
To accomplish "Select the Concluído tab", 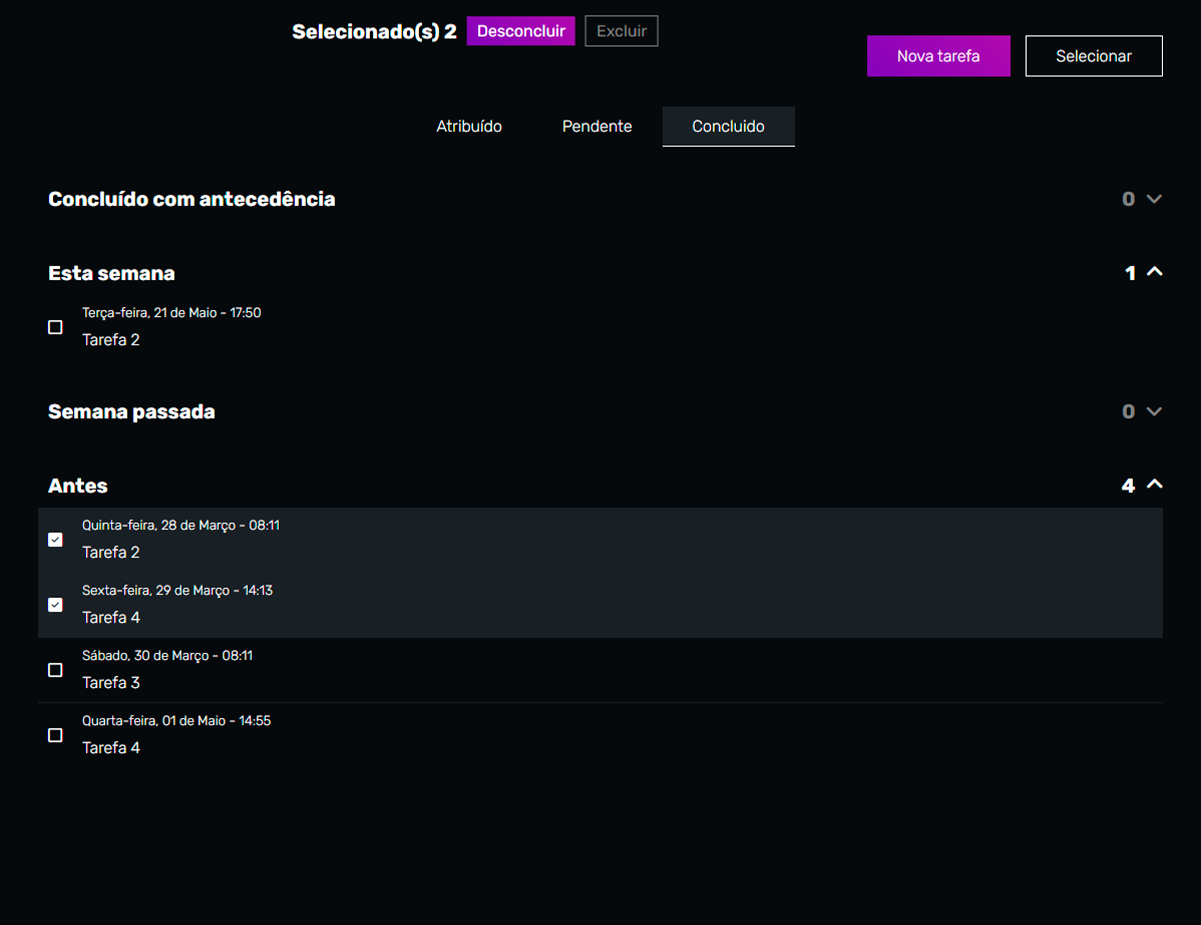I will tap(728, 127).
